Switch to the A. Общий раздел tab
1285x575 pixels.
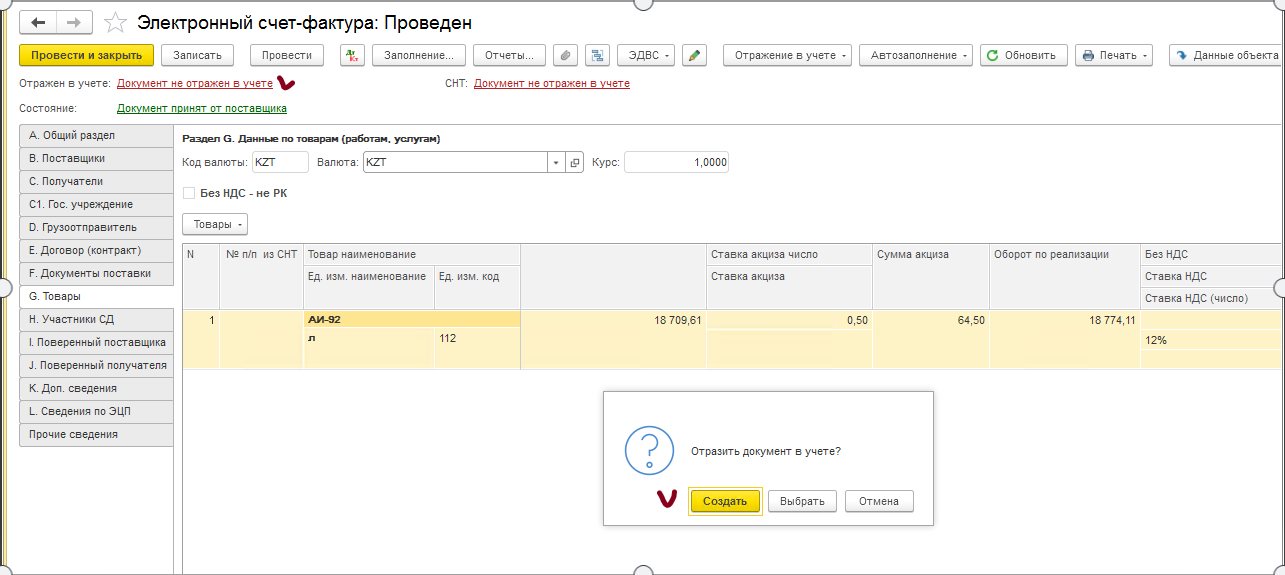[x=96, y=135]
